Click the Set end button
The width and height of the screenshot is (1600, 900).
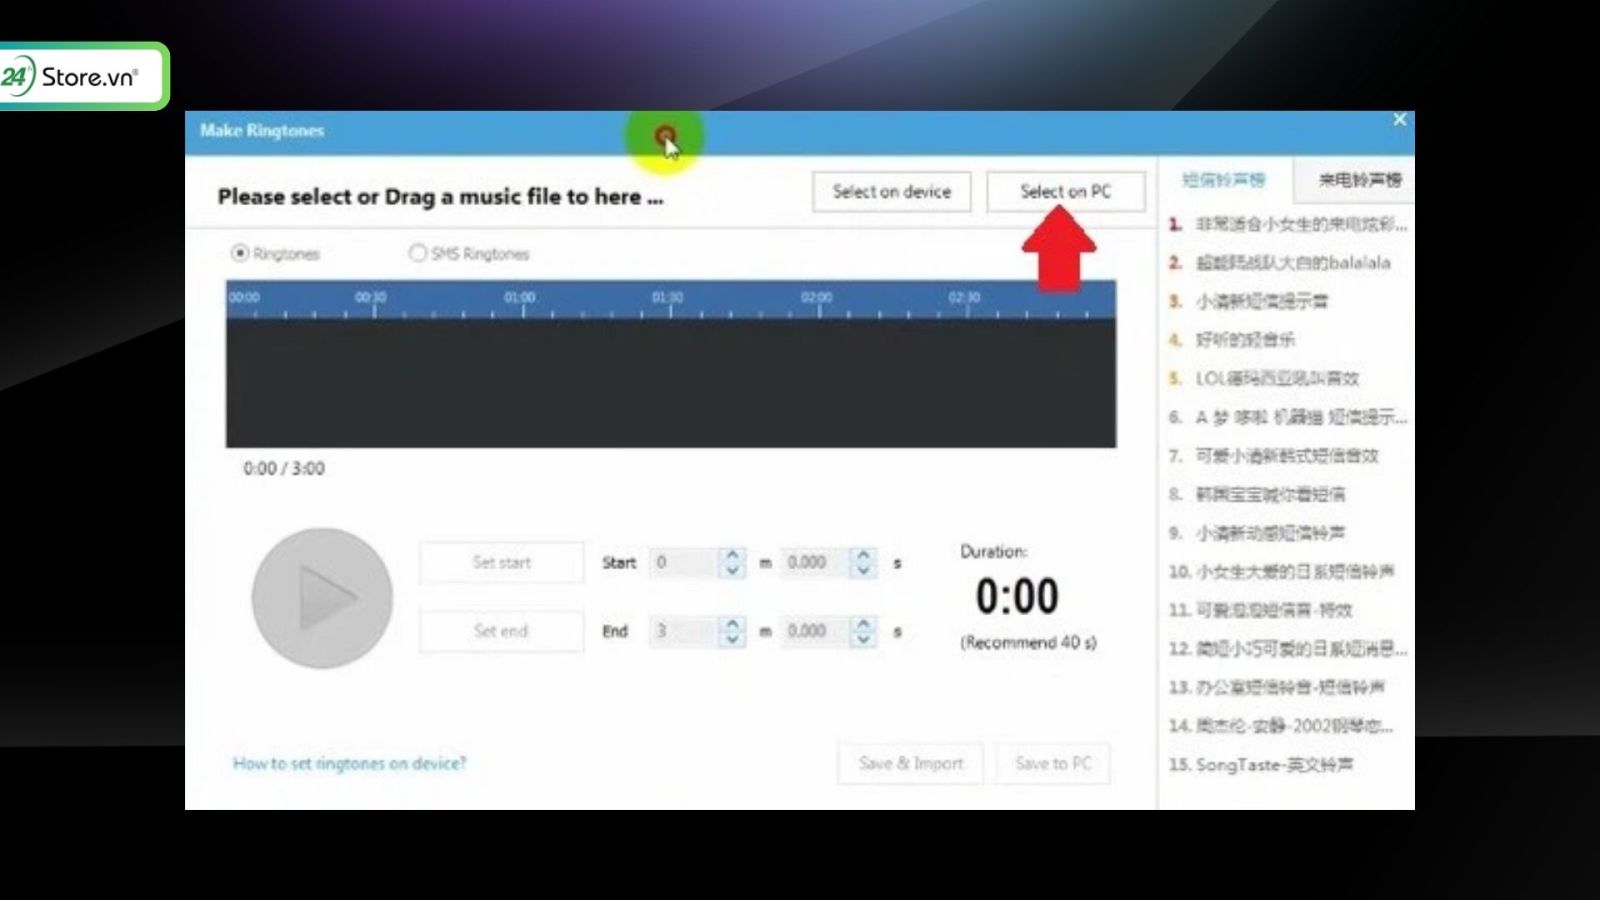502,631
